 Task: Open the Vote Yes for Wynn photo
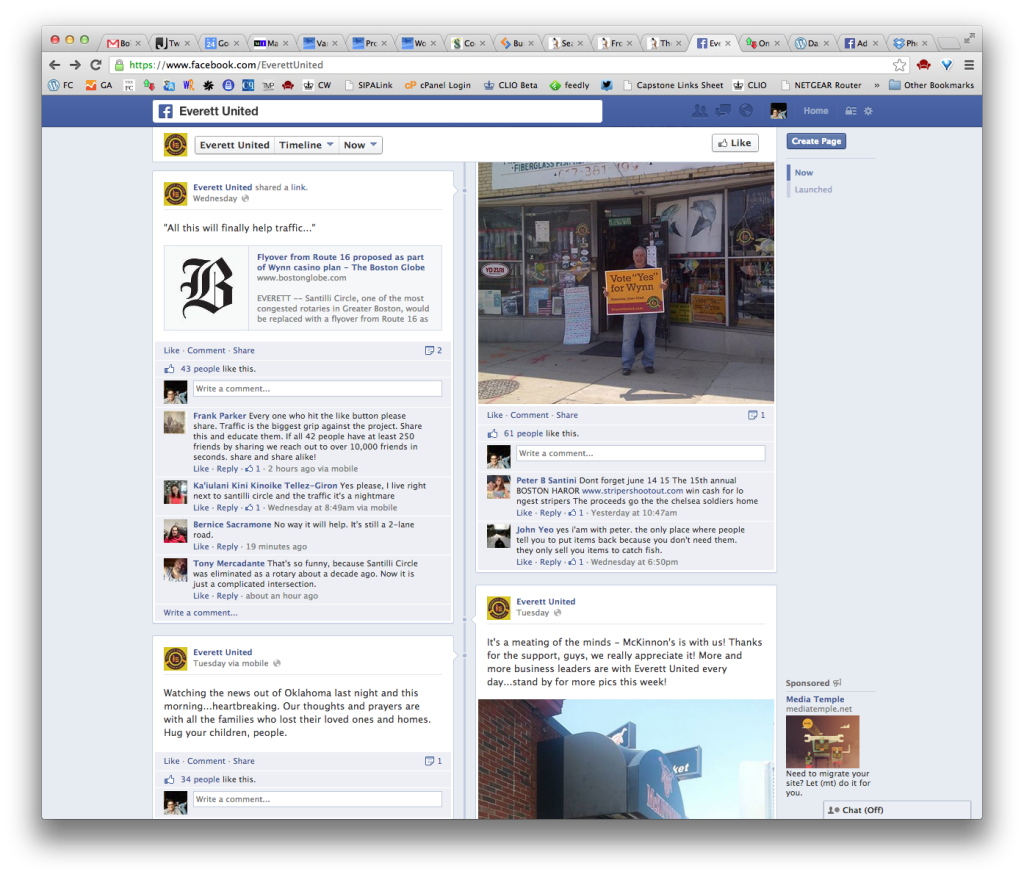tap(626, 283)
